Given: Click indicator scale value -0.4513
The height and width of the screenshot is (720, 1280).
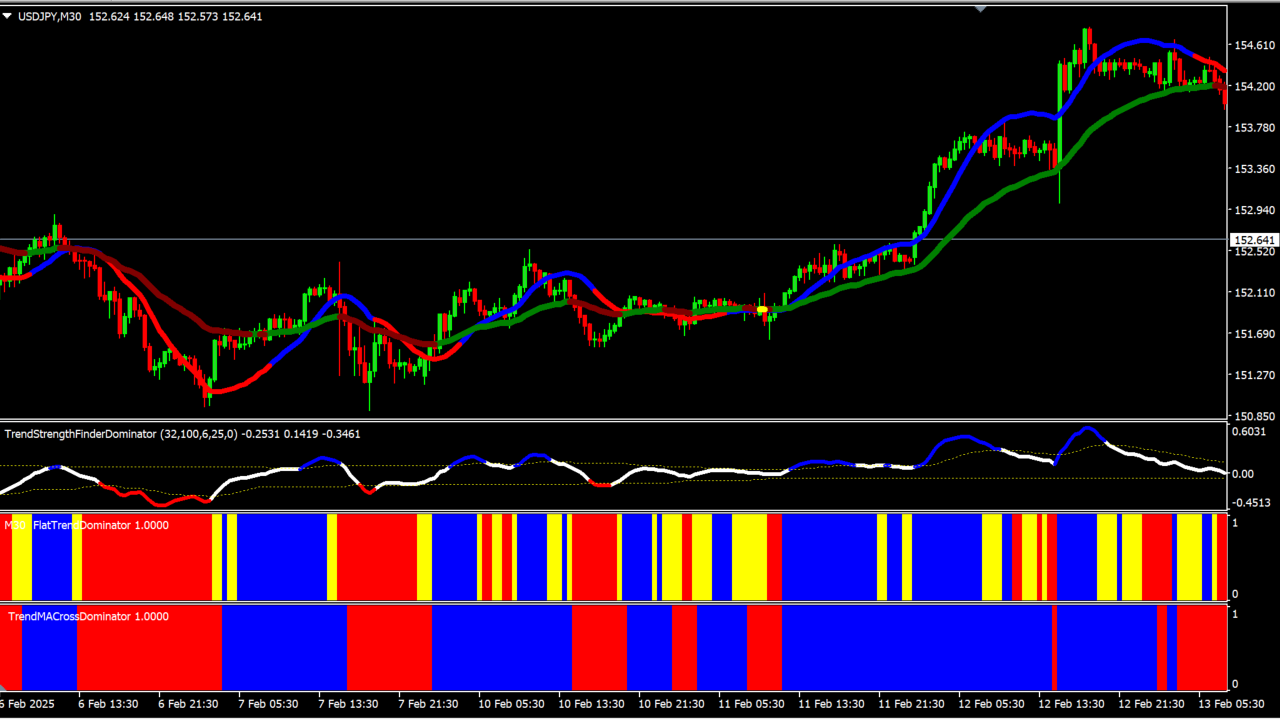Looking at the screenshot, I should point(1252,504).
